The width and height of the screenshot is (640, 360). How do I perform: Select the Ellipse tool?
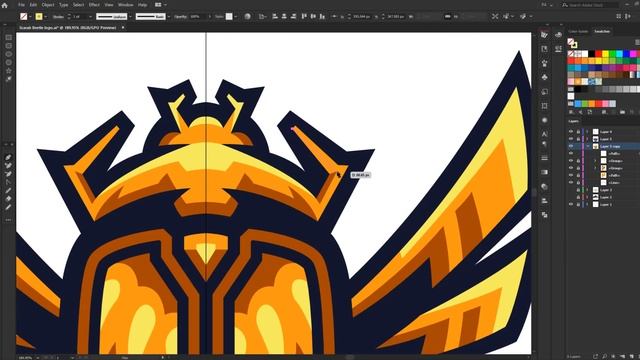click(9, 54)
